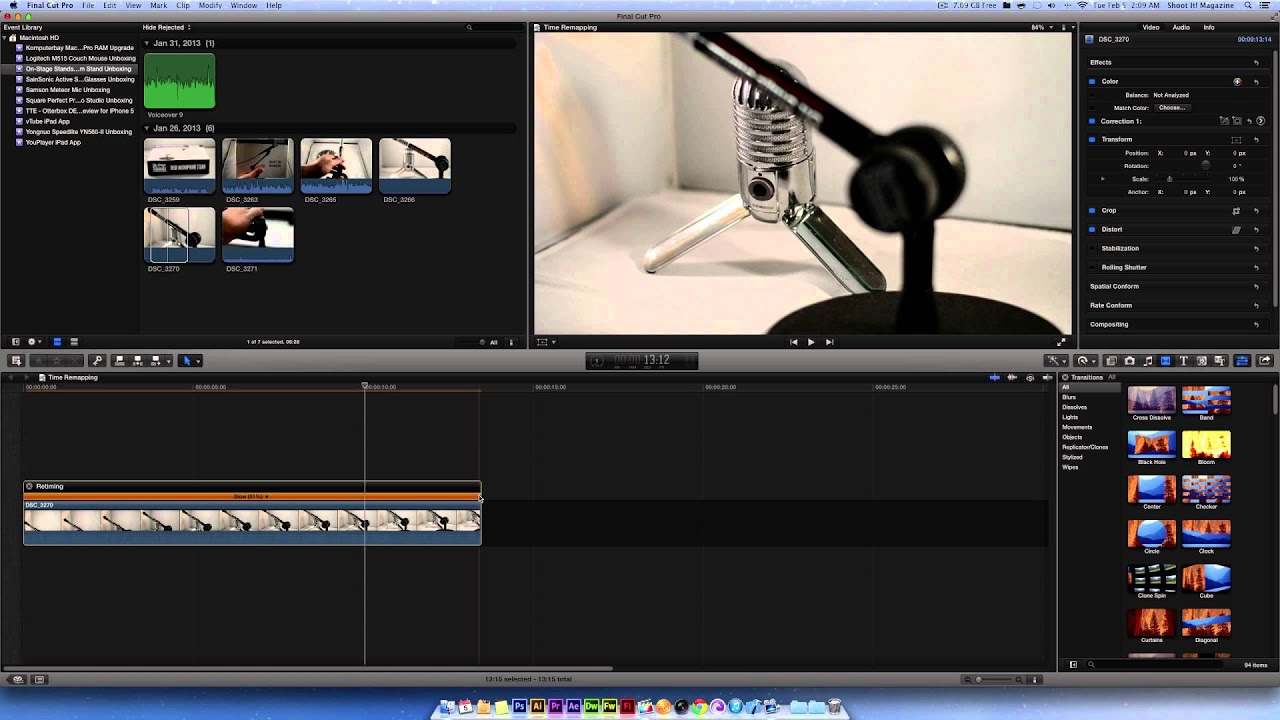Open the Mark menu
Image resolution: width=1280 pixels, height=720 pixels.
[x=158, y=5]
